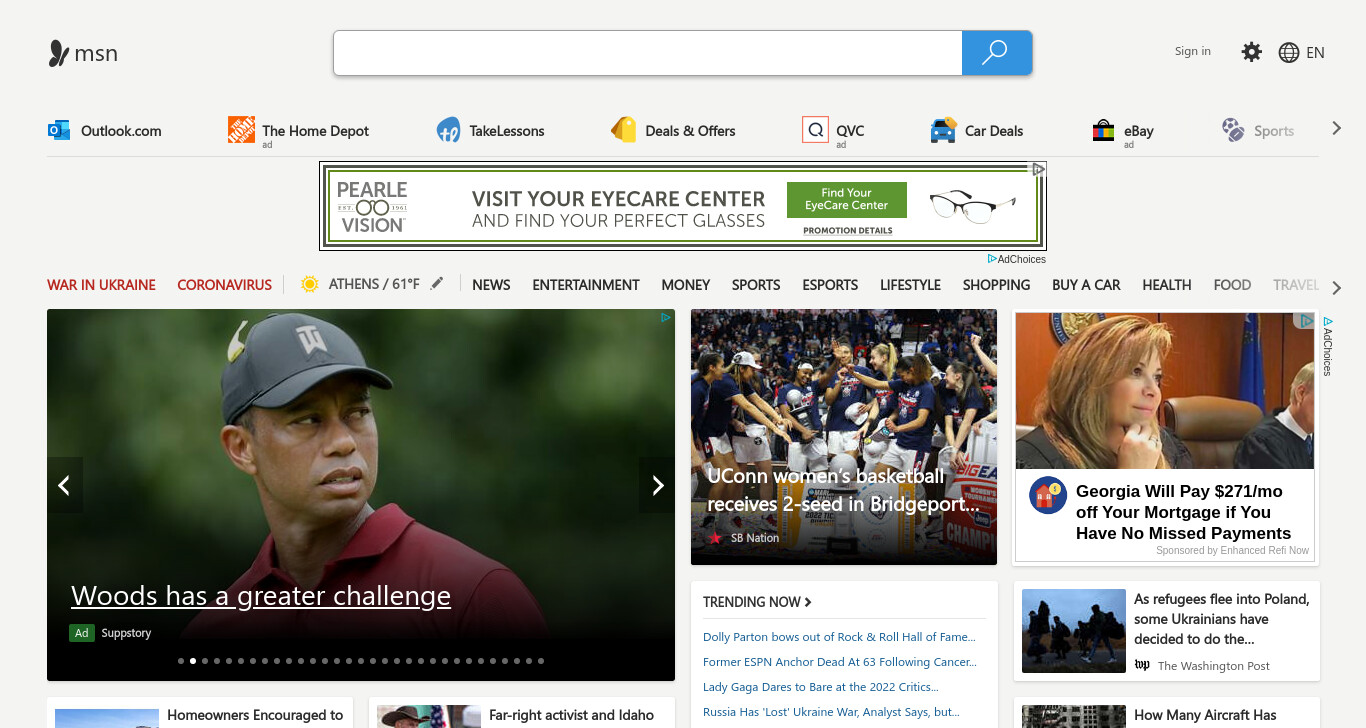This screenshot has height=728, width=1366.
Task: Edit location with the pencil icon
Action: point(436,284)
